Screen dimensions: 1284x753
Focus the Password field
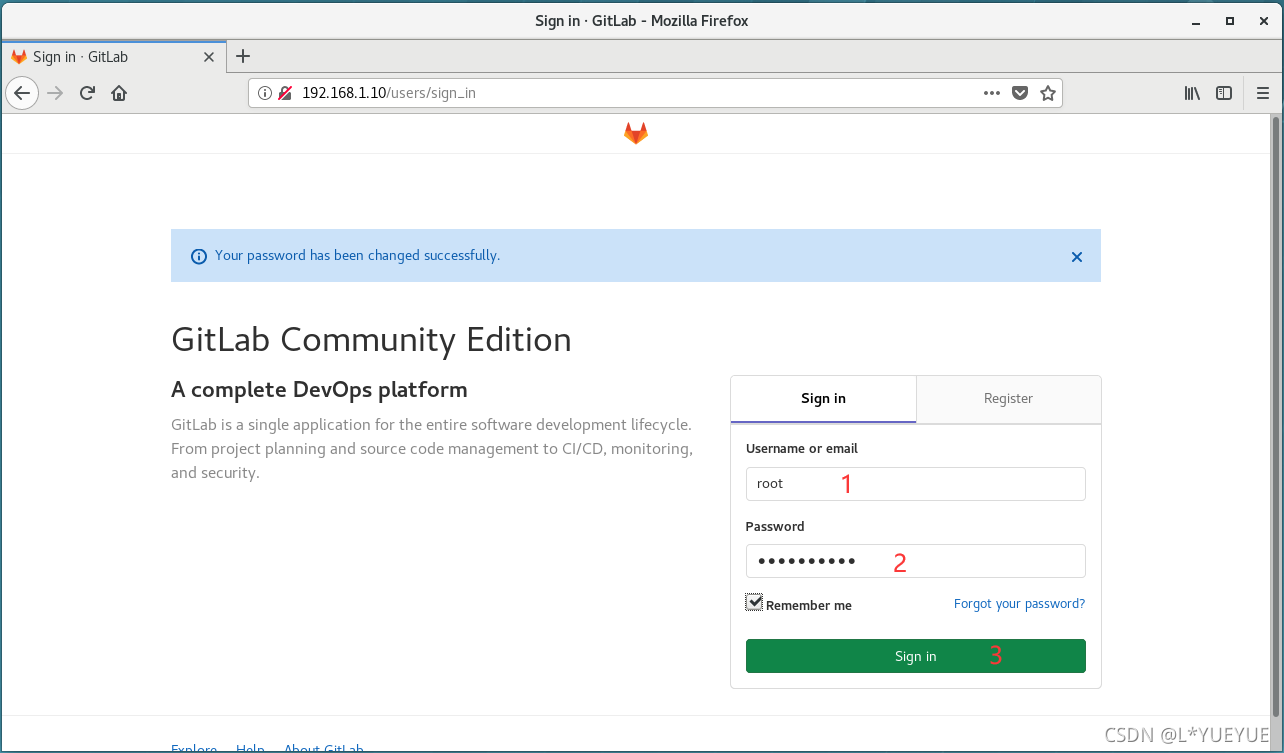coord(915,561)
